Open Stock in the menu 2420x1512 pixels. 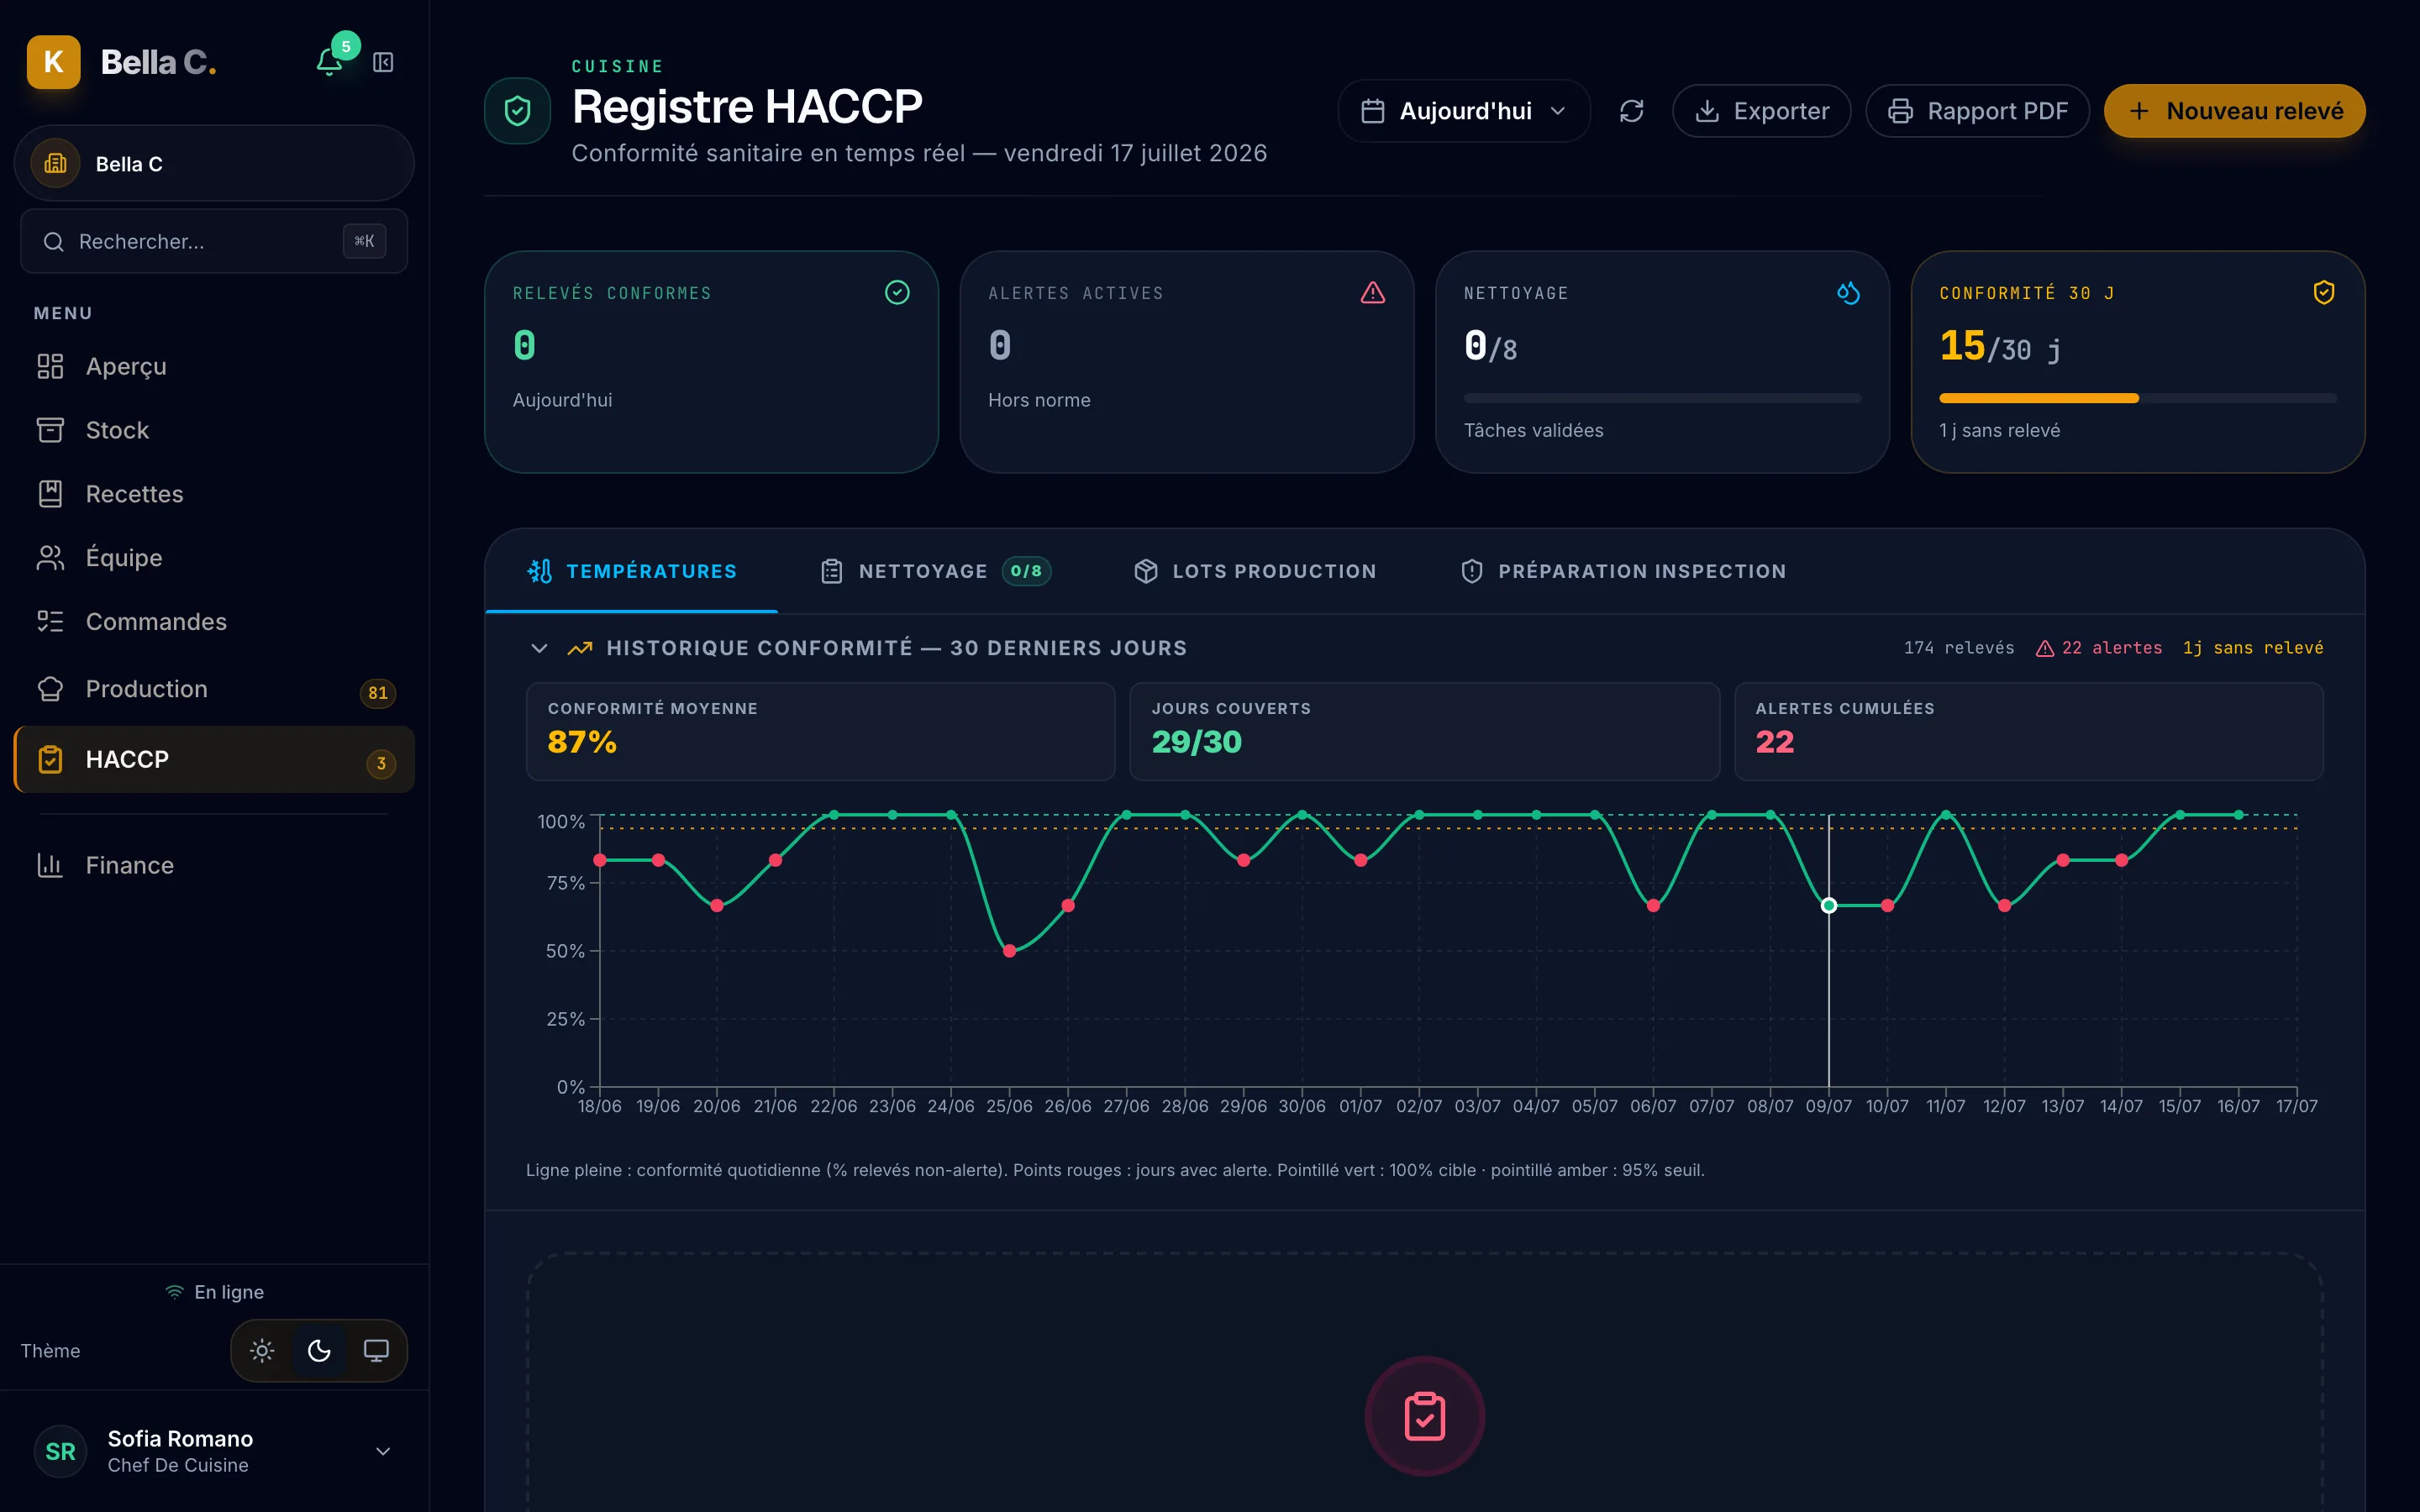(214, 430)
